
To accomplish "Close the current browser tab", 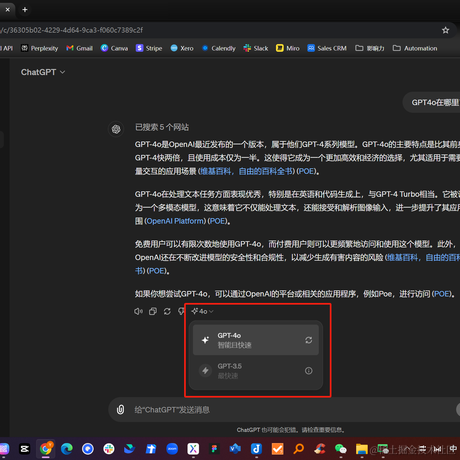I will coord(7,10).
